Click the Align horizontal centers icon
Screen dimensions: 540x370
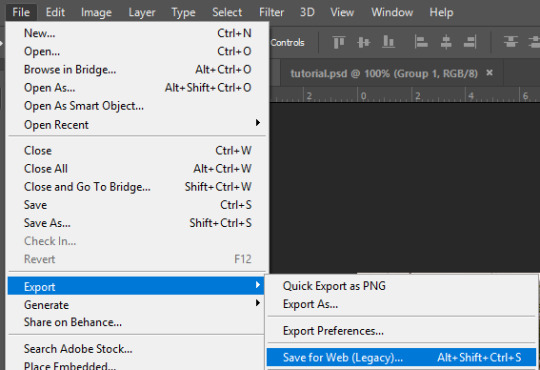tap(446, 42)
